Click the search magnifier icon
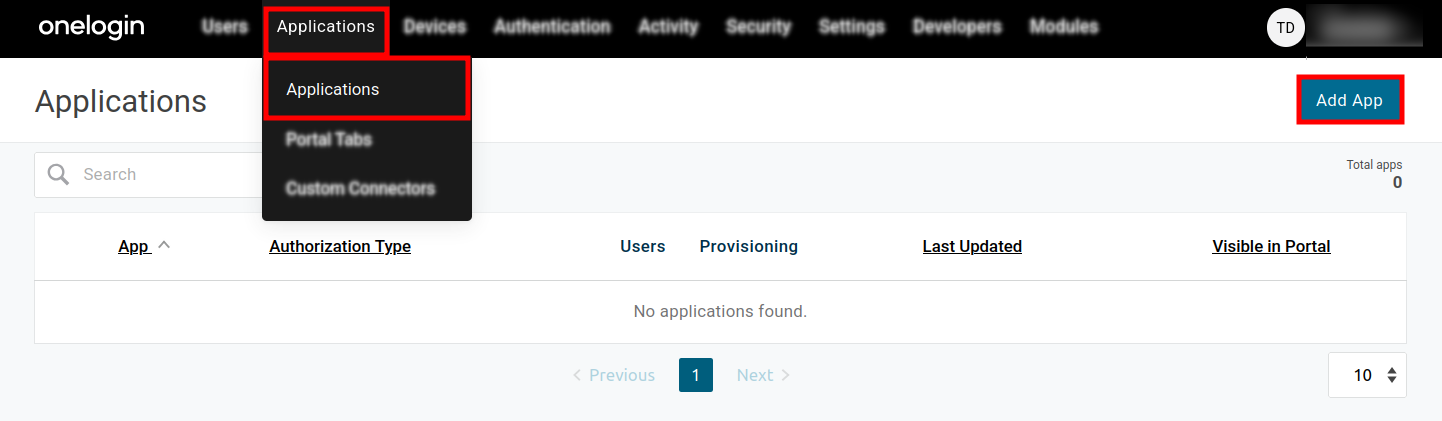Viewport: 1442px width, 421px height. click(x=59, y=175)
